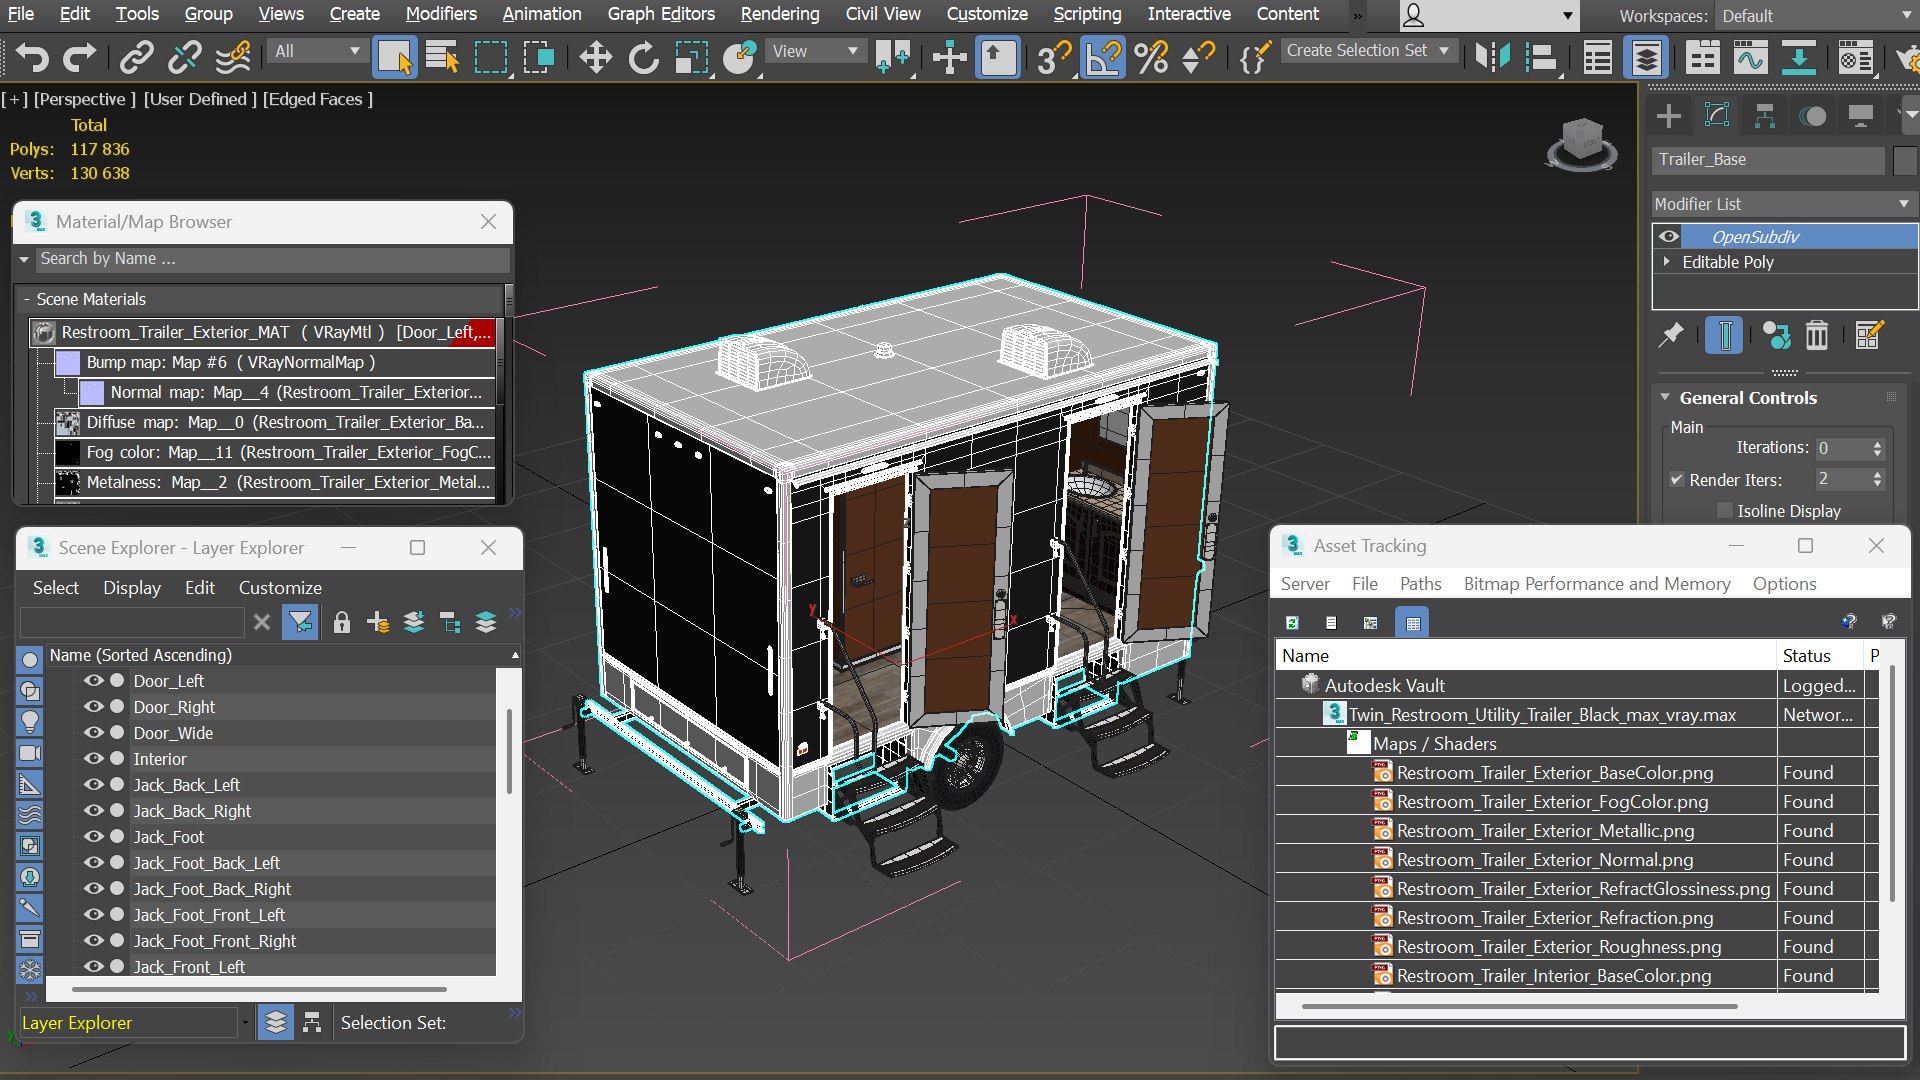1920x1080 pixels.
Task: Select the Link tool icon
Action: [136, 57]
